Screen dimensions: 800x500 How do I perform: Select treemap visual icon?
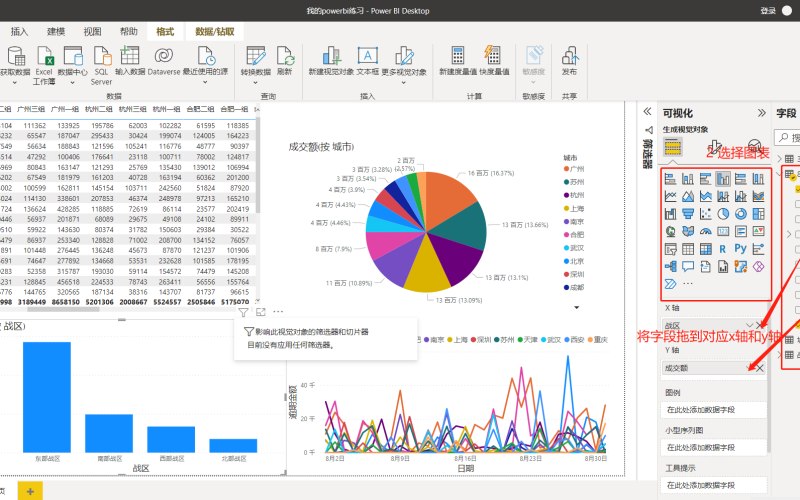759,214
